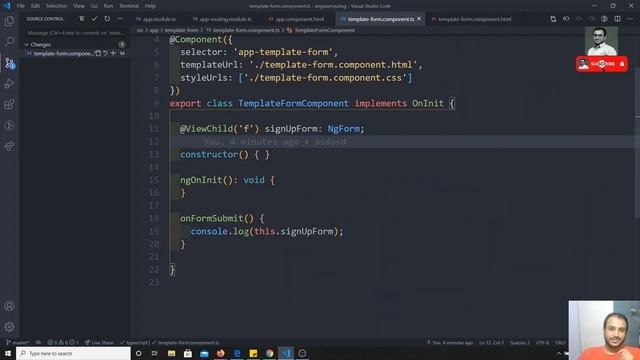Click the GitLens pie-style icon in editor toolbar
Viewport: 640px width, 360px height.
(x=604, y=19)
